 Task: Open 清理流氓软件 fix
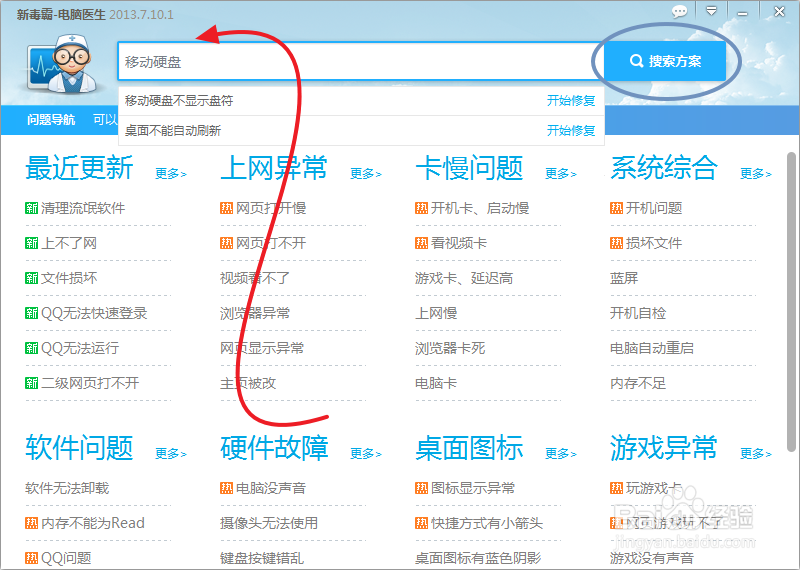pos(83,208)
